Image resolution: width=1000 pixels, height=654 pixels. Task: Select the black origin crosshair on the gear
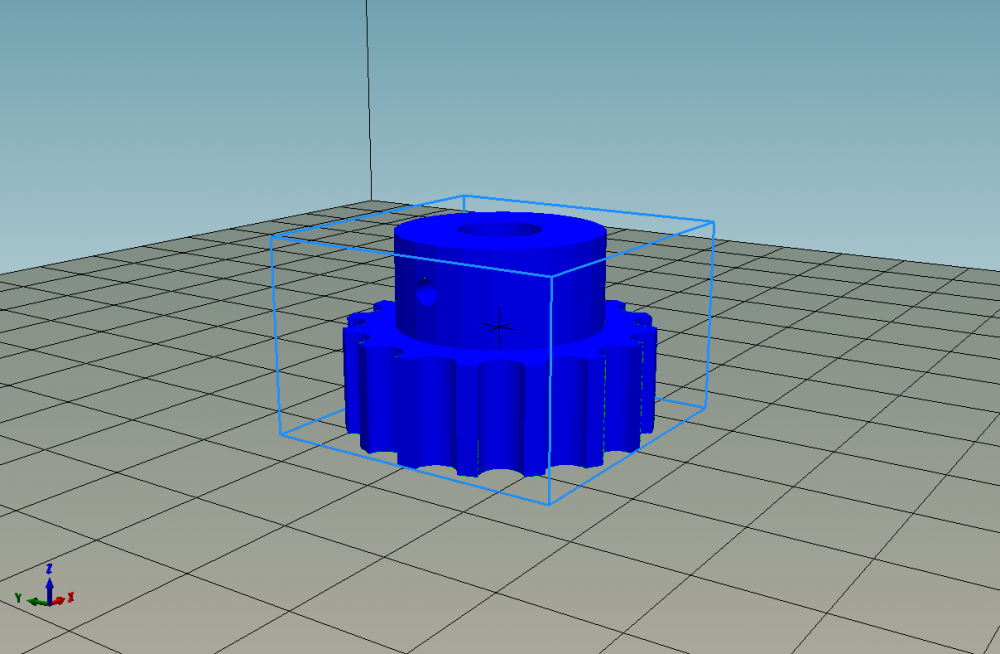pos(497,325)
